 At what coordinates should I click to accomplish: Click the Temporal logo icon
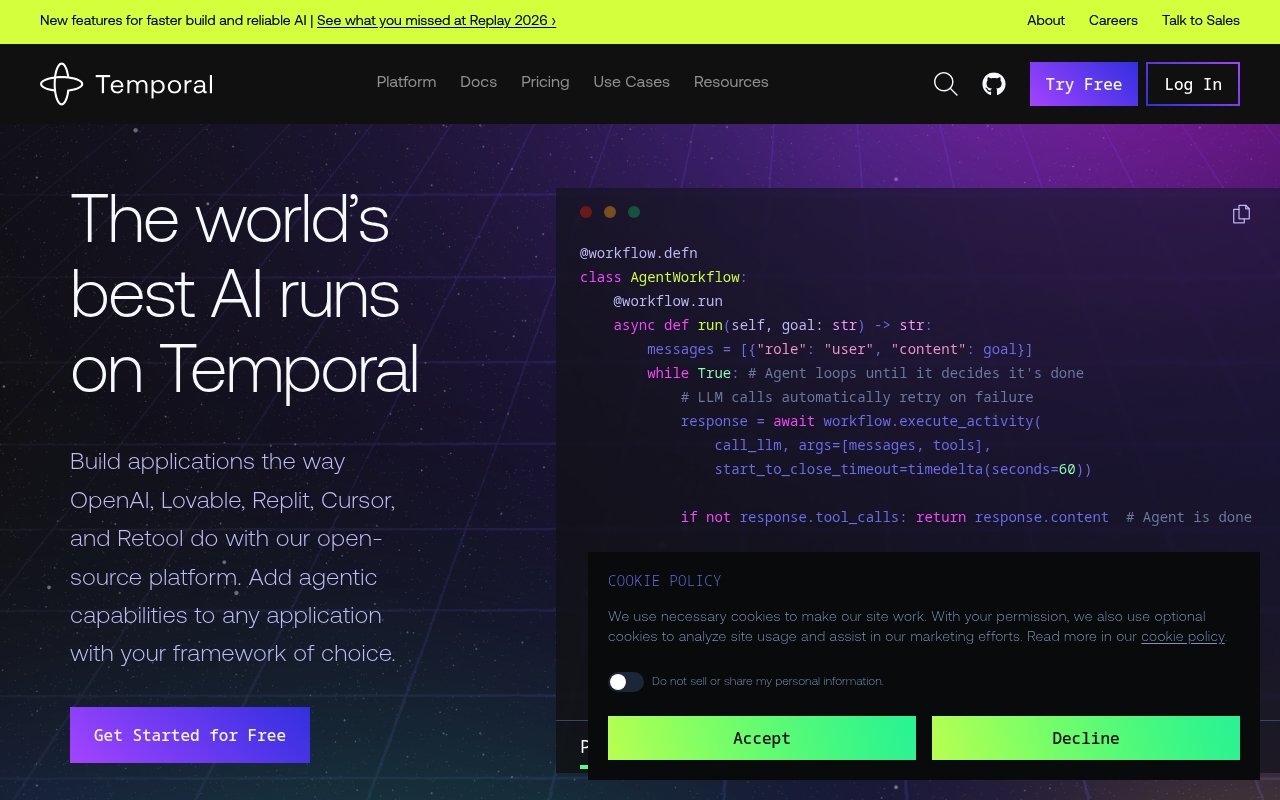pyautogui.click(x=61, y=84)
